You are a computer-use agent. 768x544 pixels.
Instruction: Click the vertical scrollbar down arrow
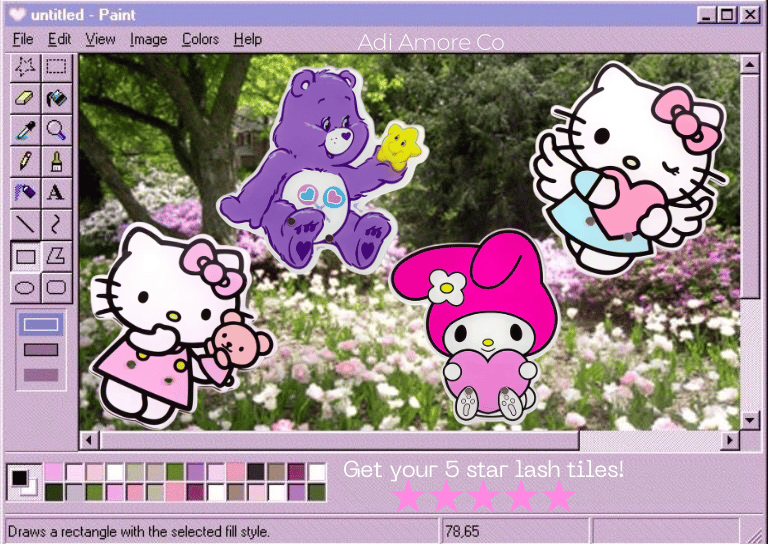coord(749,421)
